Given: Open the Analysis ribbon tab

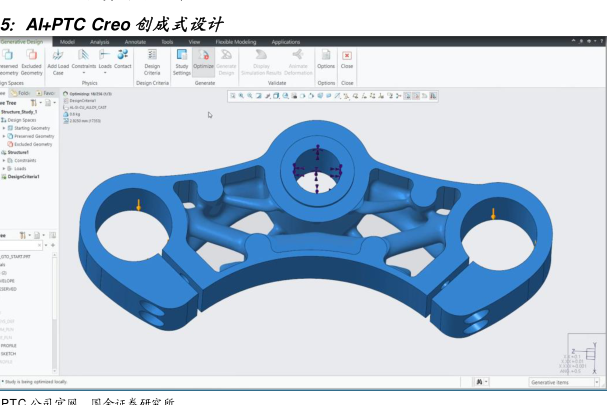Looking at the screenshot, I should 100,42.
